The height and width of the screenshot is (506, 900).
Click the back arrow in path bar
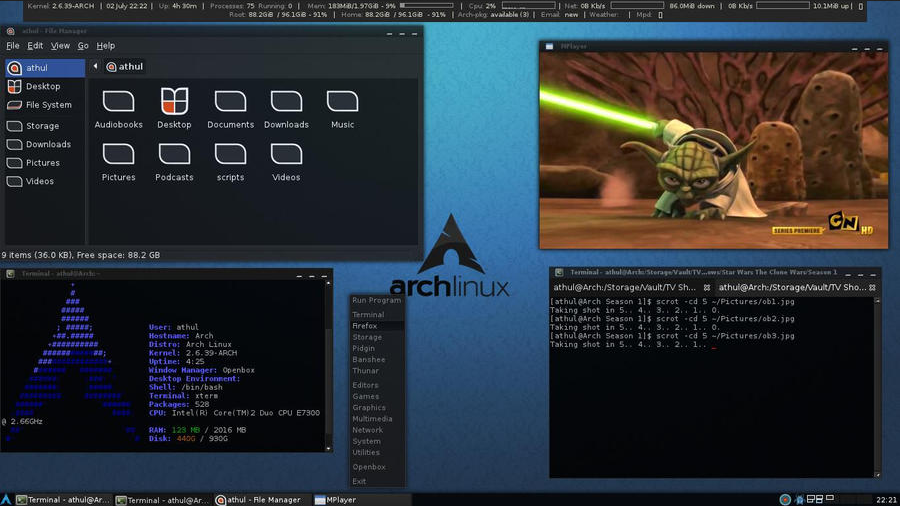coord(95,67)
